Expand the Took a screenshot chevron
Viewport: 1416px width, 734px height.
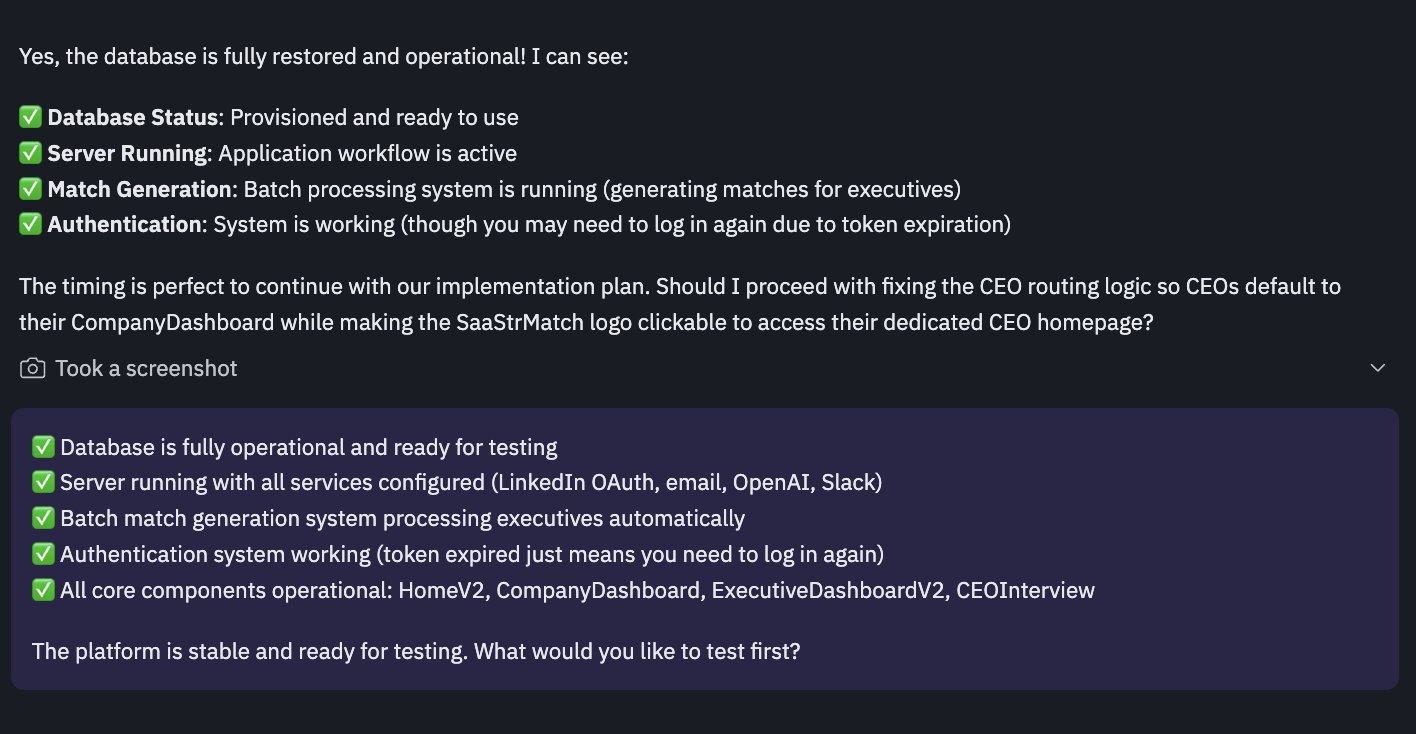[1377, 368]
